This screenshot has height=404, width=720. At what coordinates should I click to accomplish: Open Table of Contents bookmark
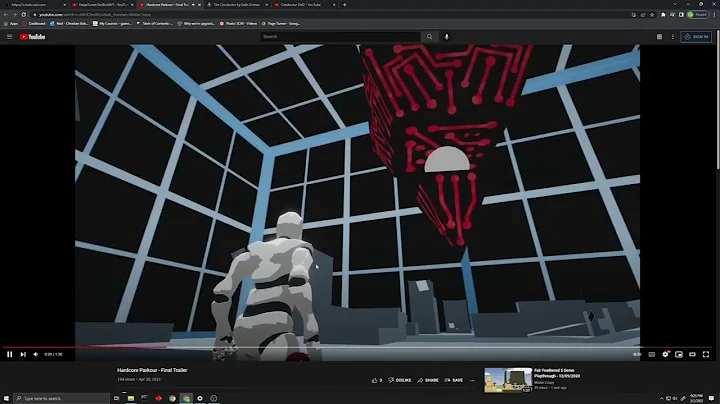155,23
